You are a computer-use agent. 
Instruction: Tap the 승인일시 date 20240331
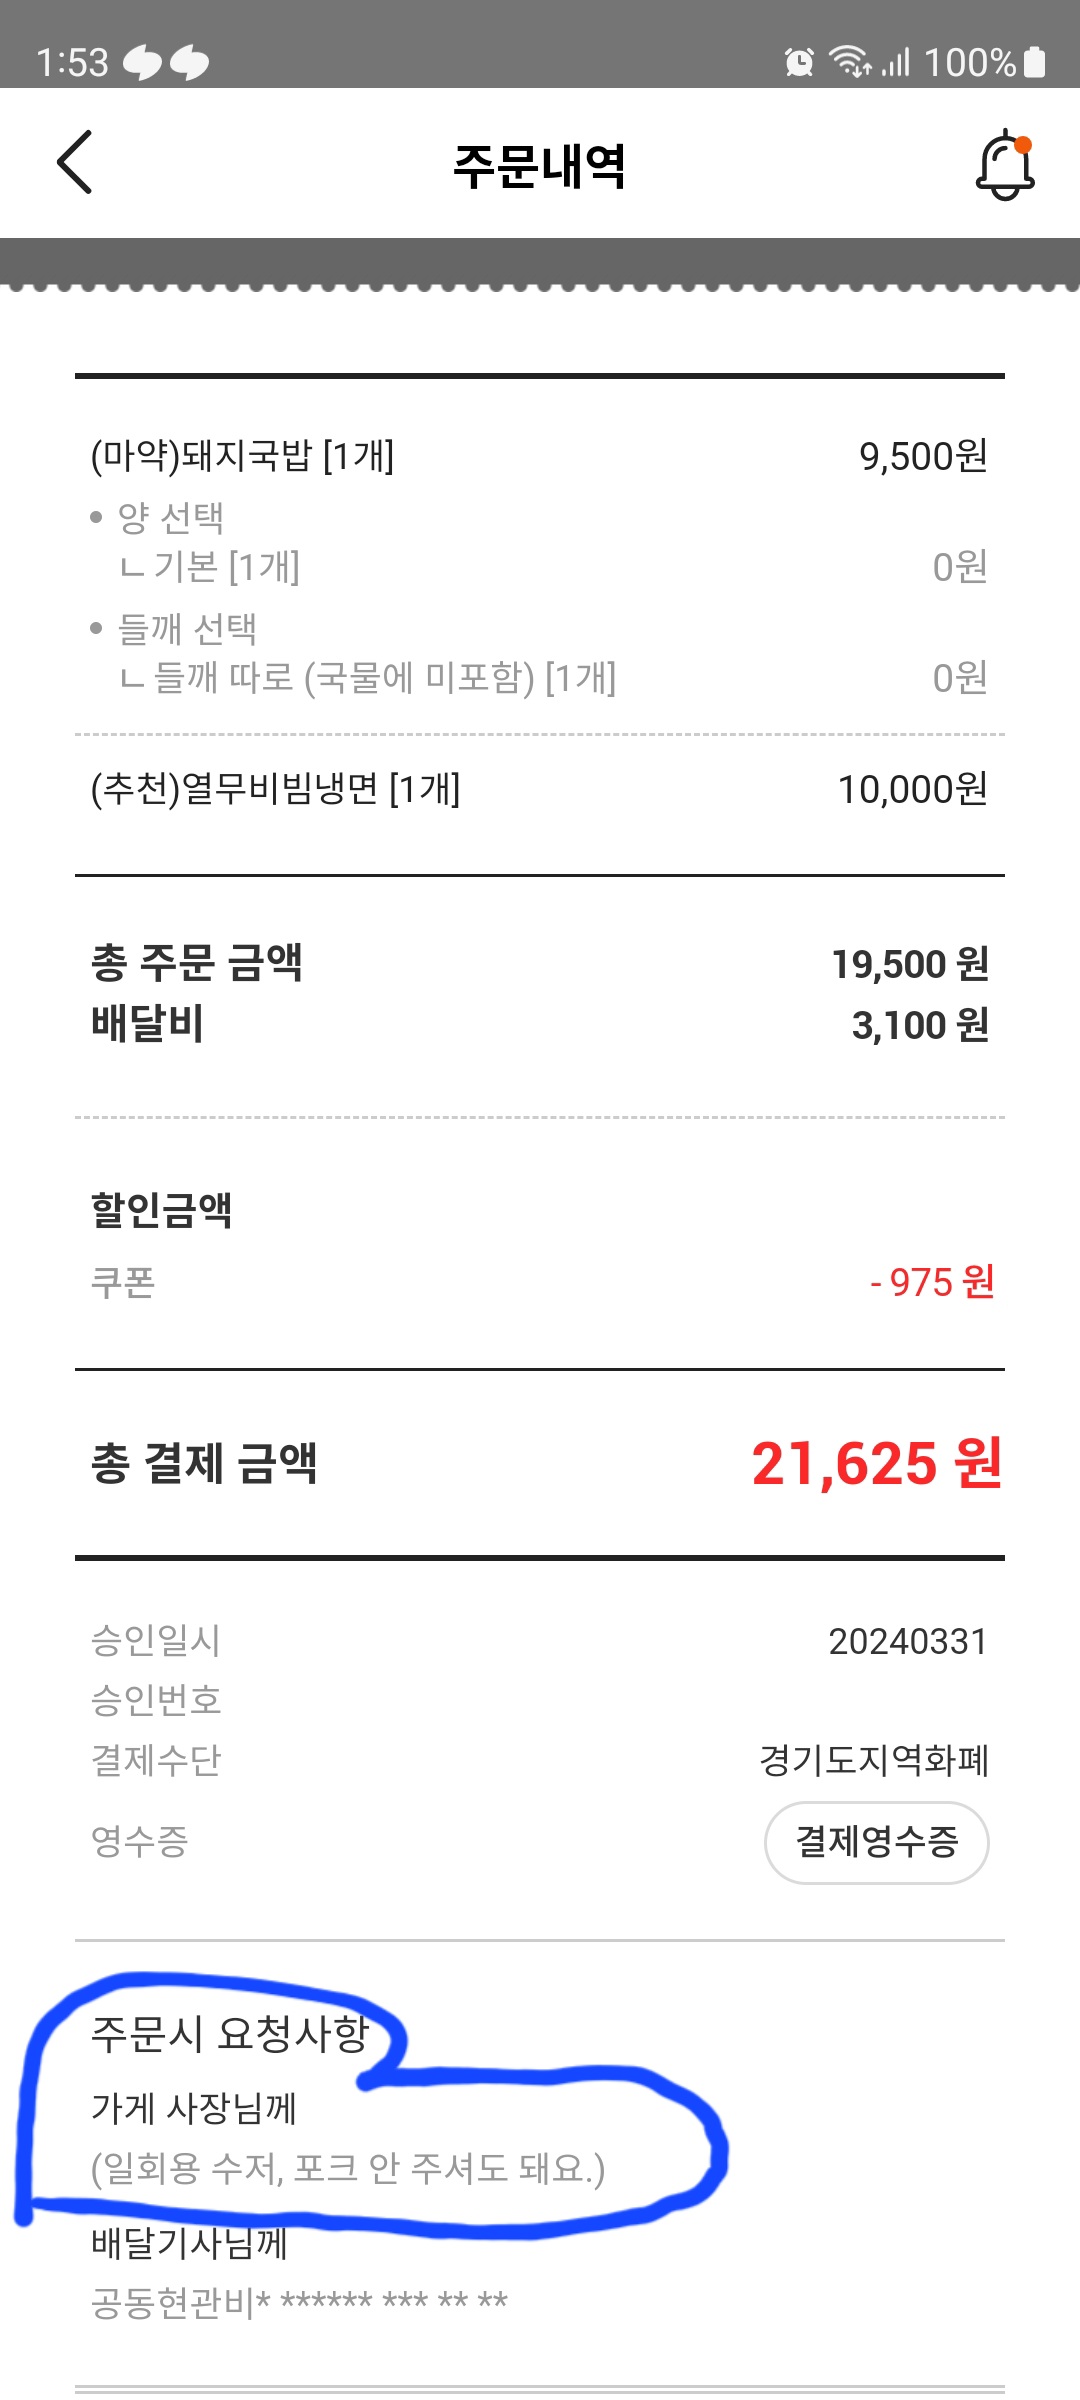(x=907, y=1642)
